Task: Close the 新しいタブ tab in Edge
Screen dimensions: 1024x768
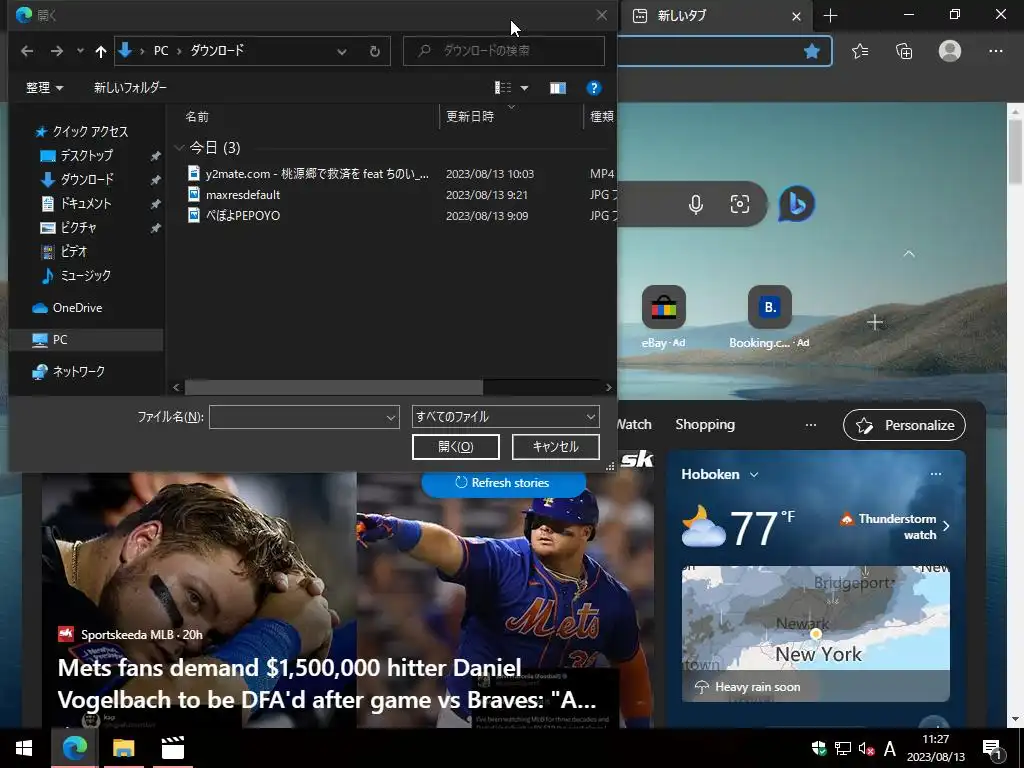Action: (x=796, y=16)
